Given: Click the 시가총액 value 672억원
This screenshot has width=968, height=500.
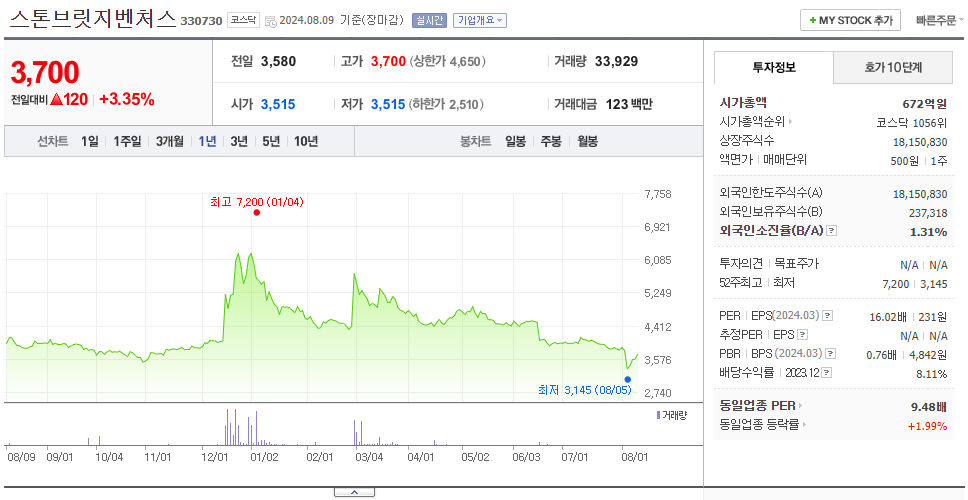Looking at the screenshot, I should (925, 104).
